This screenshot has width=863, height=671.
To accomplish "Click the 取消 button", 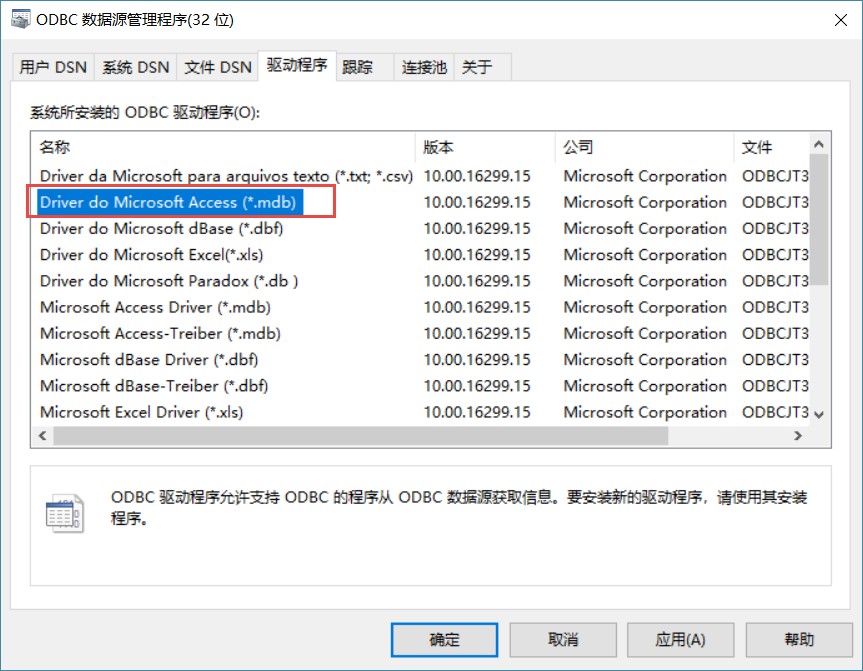I will coord(563,640).
